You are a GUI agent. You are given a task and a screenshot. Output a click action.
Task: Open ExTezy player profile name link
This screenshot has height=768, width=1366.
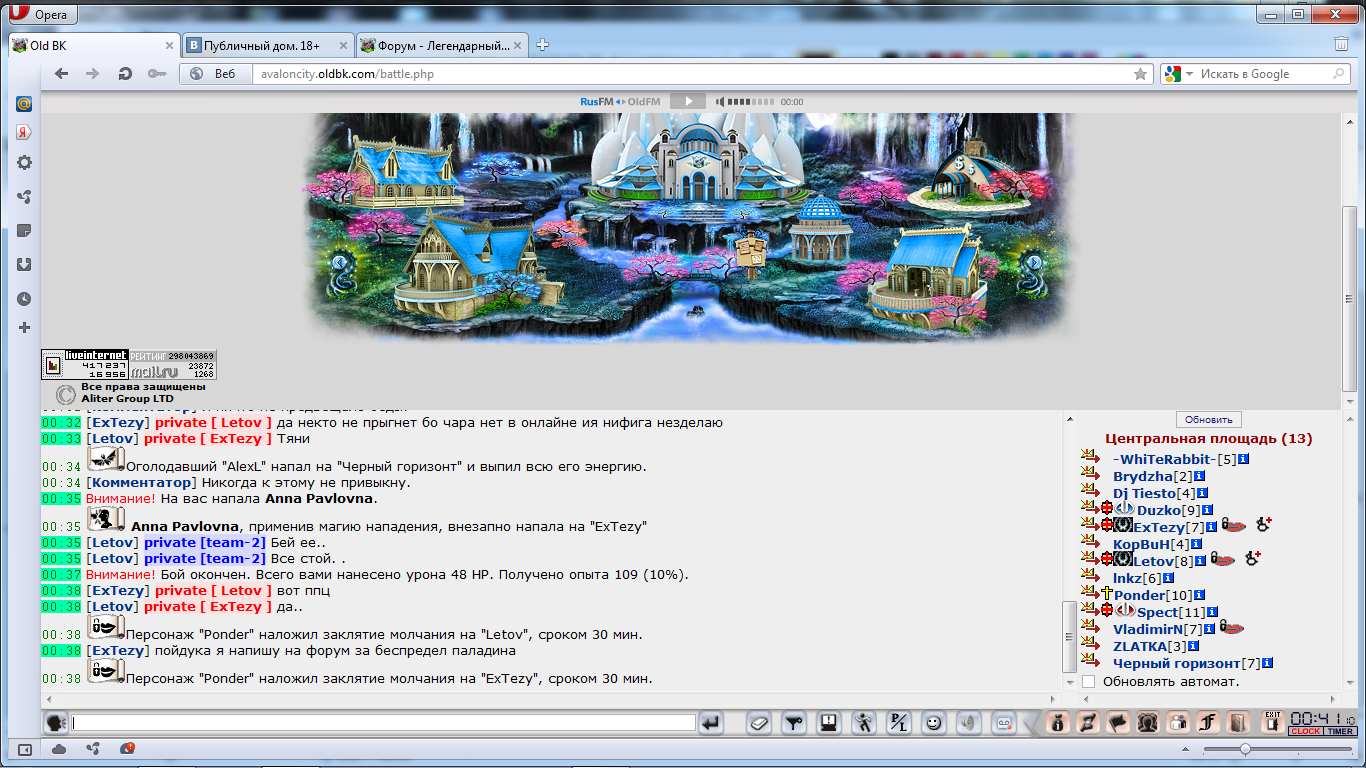click(x=1158, y=527)
